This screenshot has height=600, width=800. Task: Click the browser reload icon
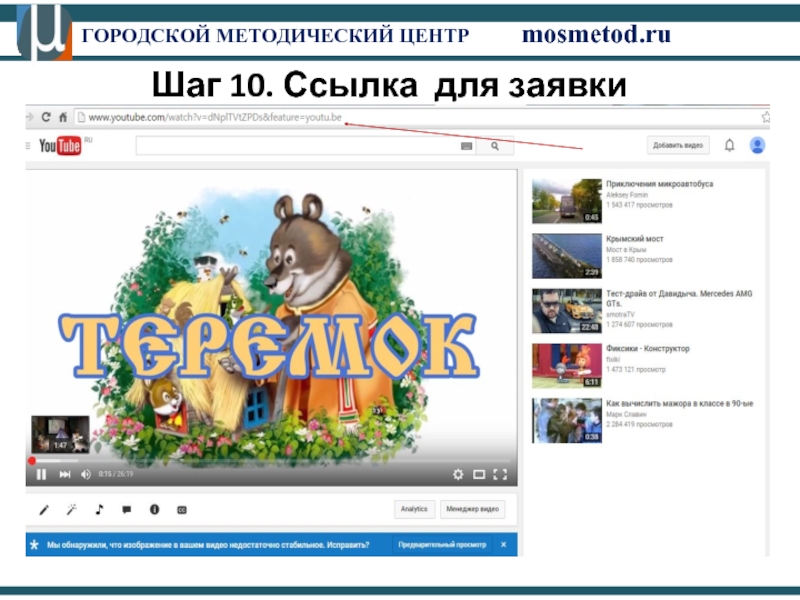click(46, 117)
